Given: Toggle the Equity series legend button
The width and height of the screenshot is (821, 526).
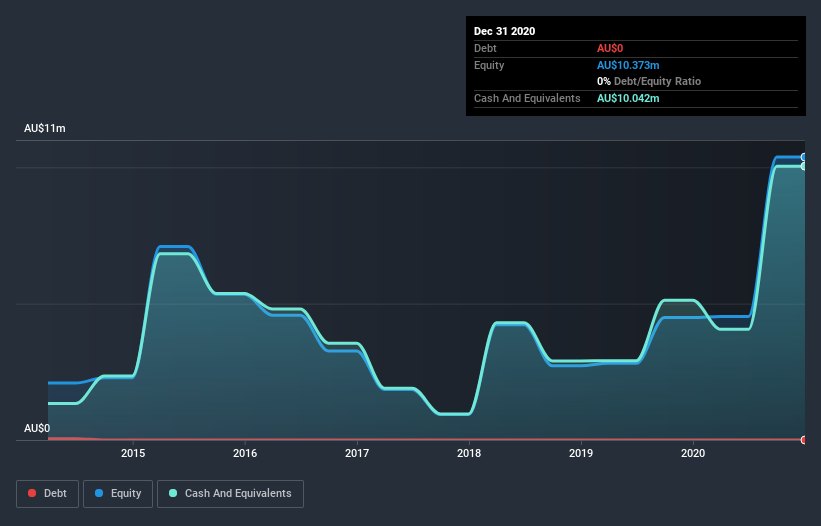Looking at the screenshot, I should click(118, 494).
